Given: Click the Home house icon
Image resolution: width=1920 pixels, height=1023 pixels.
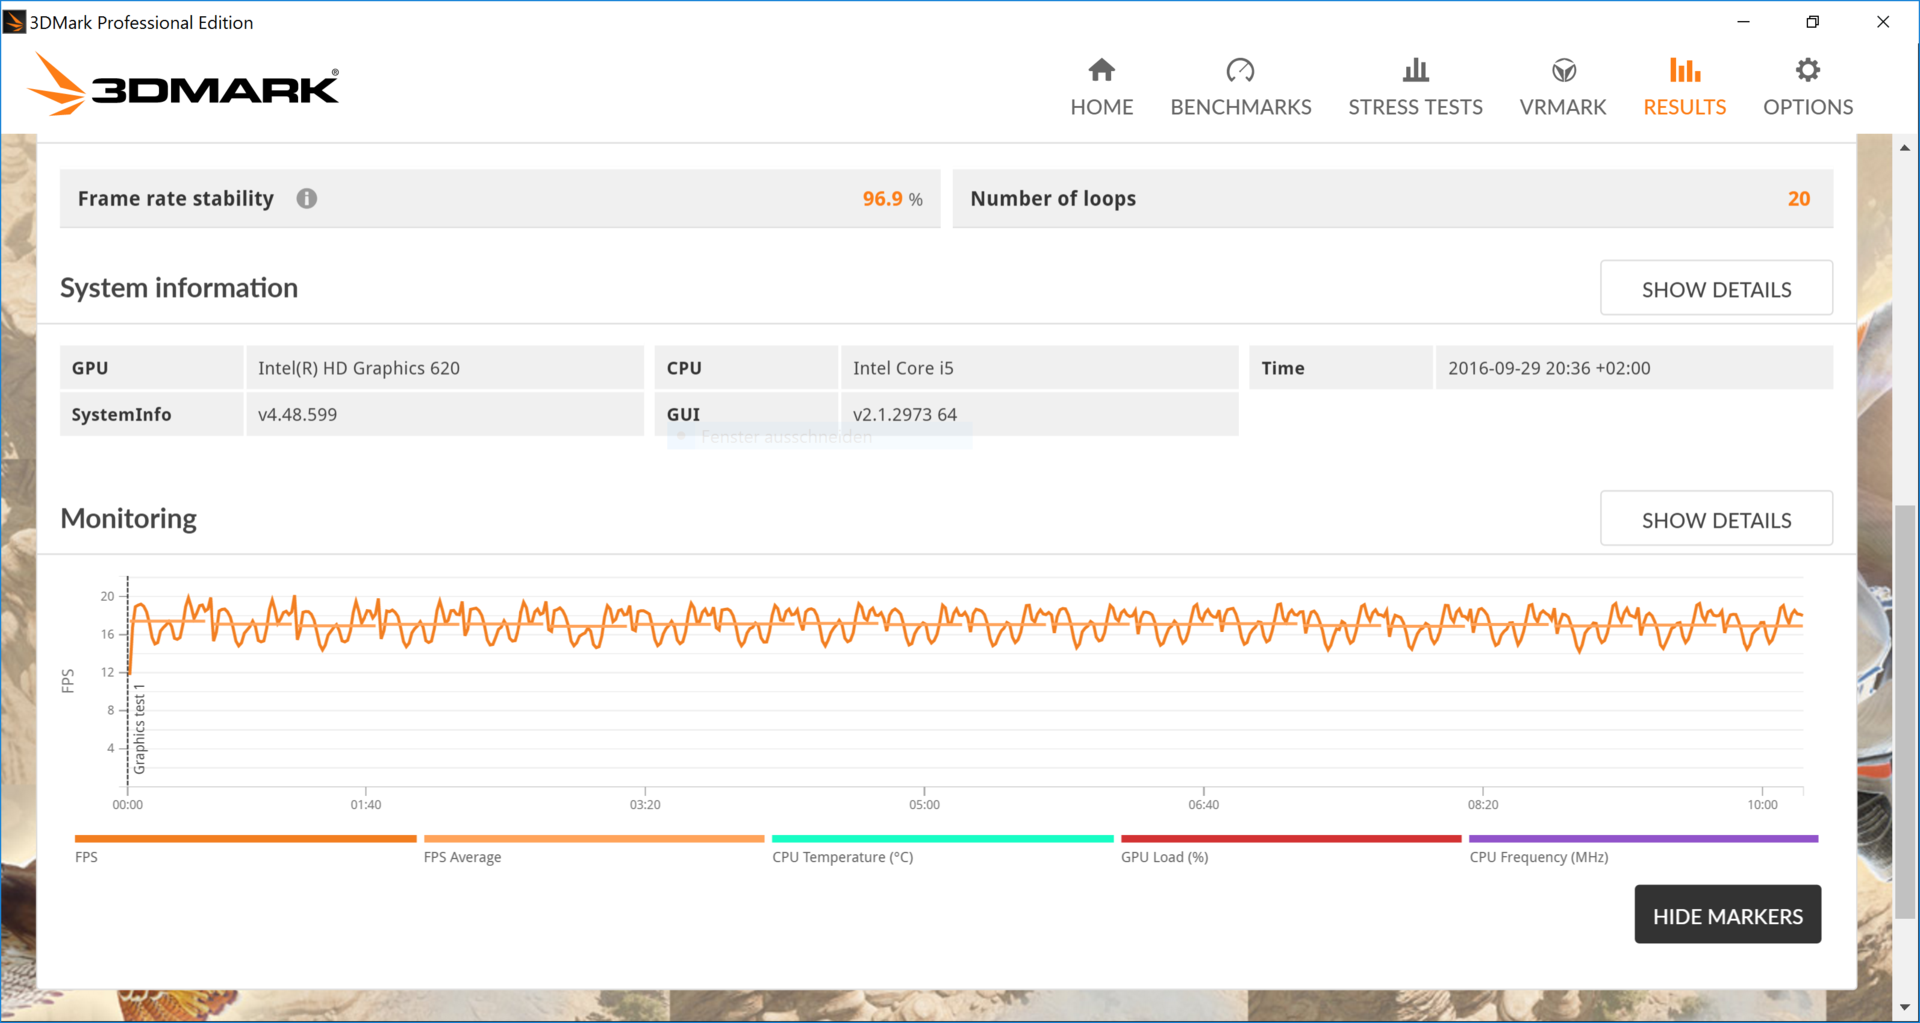Looking at the screenshot, I should (1101, 70).
